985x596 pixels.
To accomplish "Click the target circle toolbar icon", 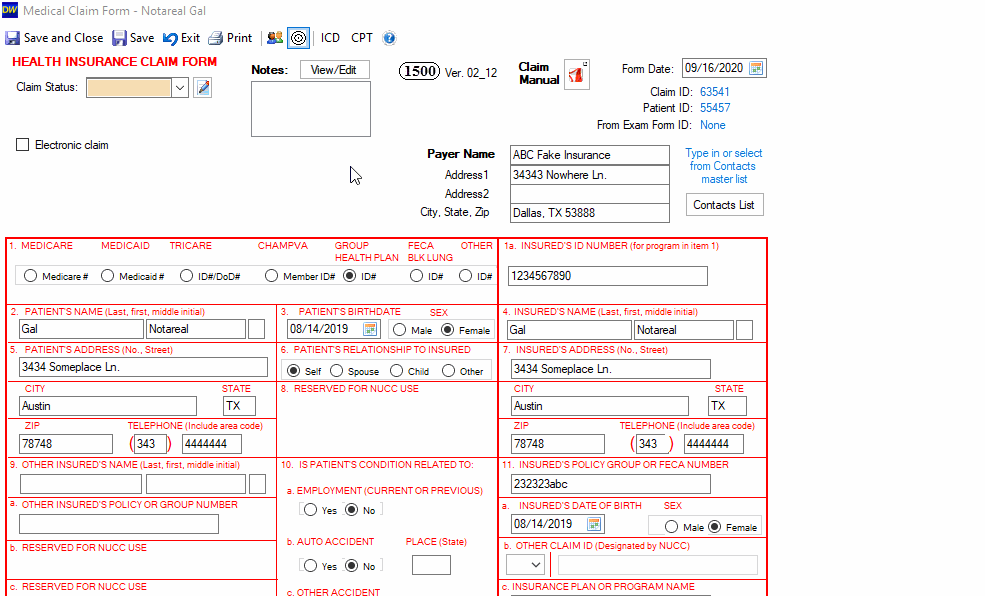I will pyautogui.click(x=298, y=38).
